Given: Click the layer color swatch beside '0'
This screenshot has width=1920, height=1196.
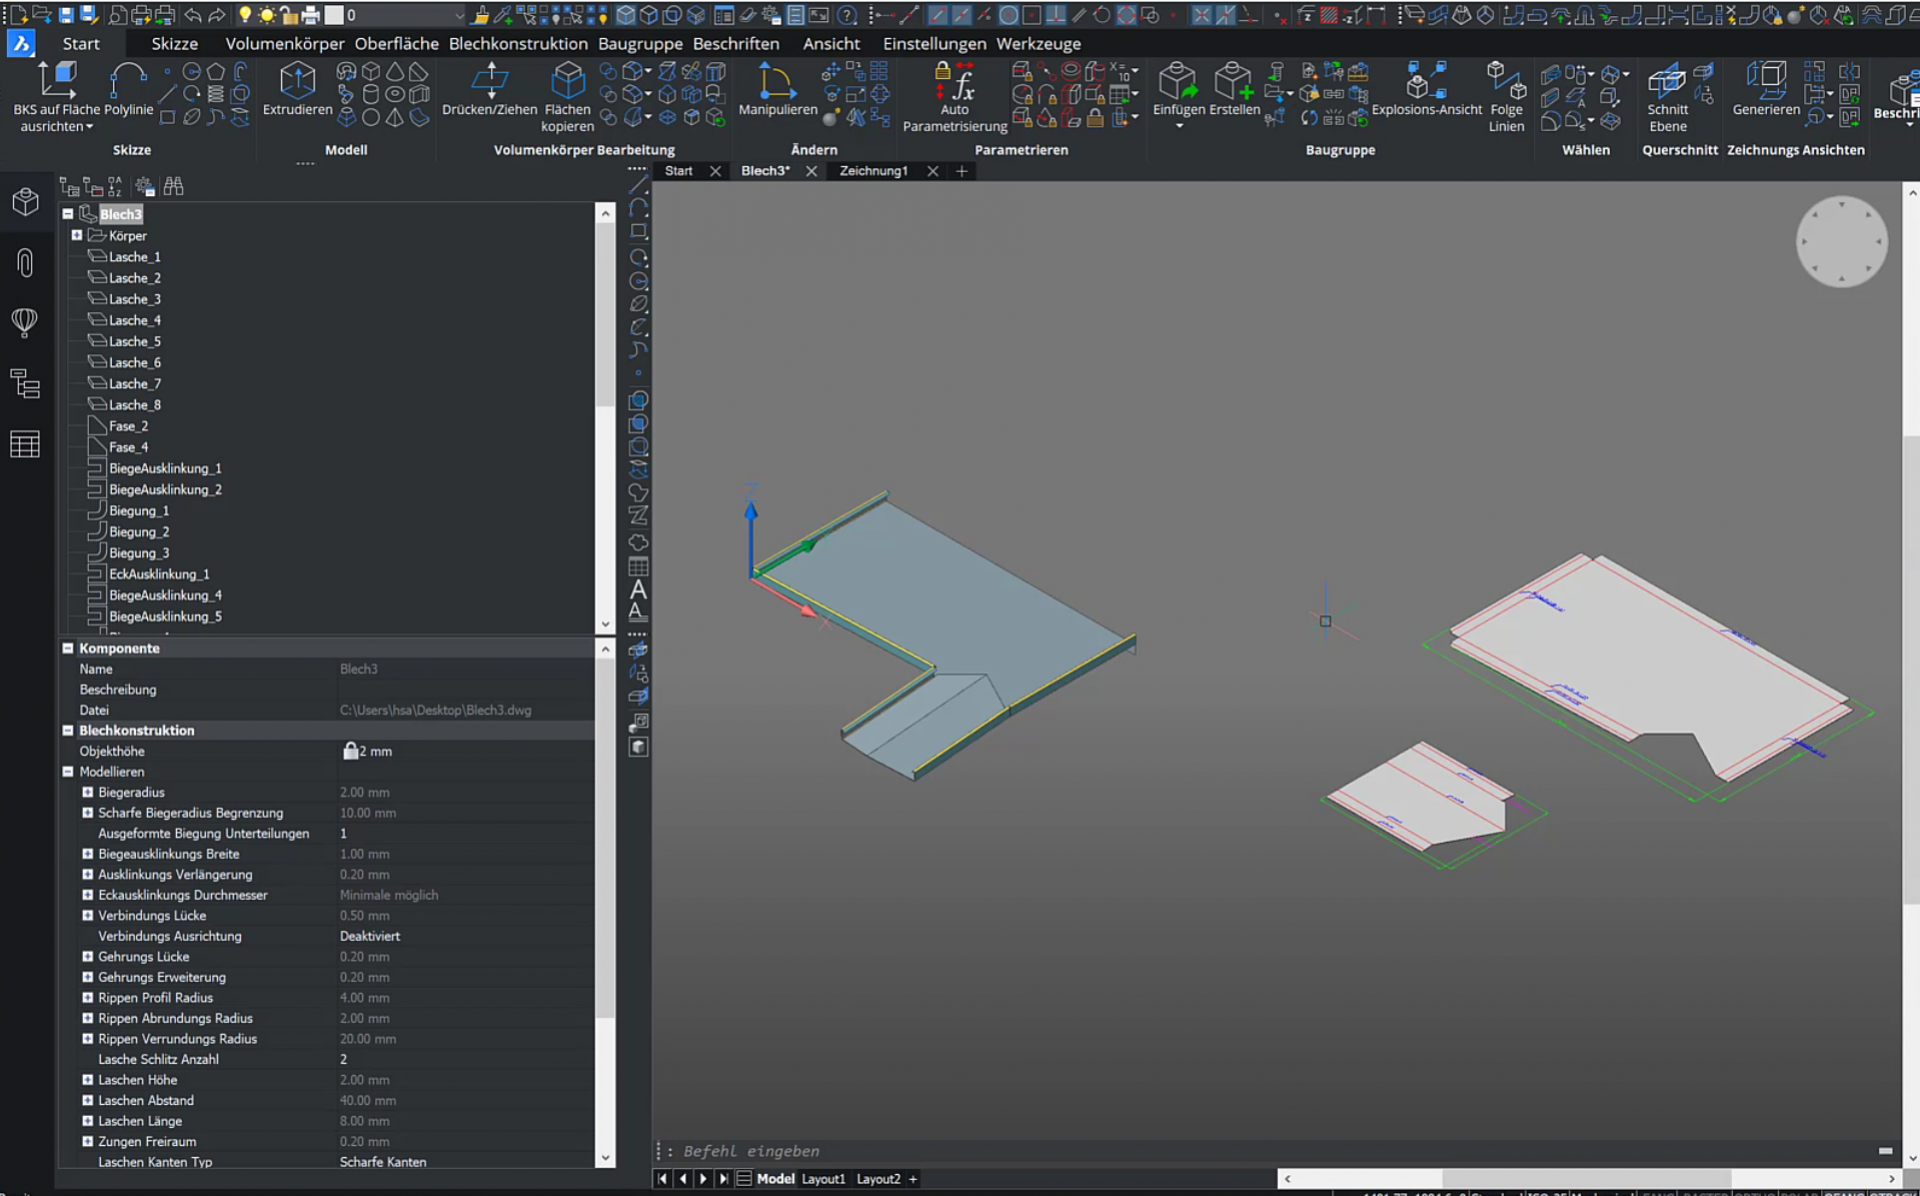Looking at the screenshot, I should tap(335, 15).
